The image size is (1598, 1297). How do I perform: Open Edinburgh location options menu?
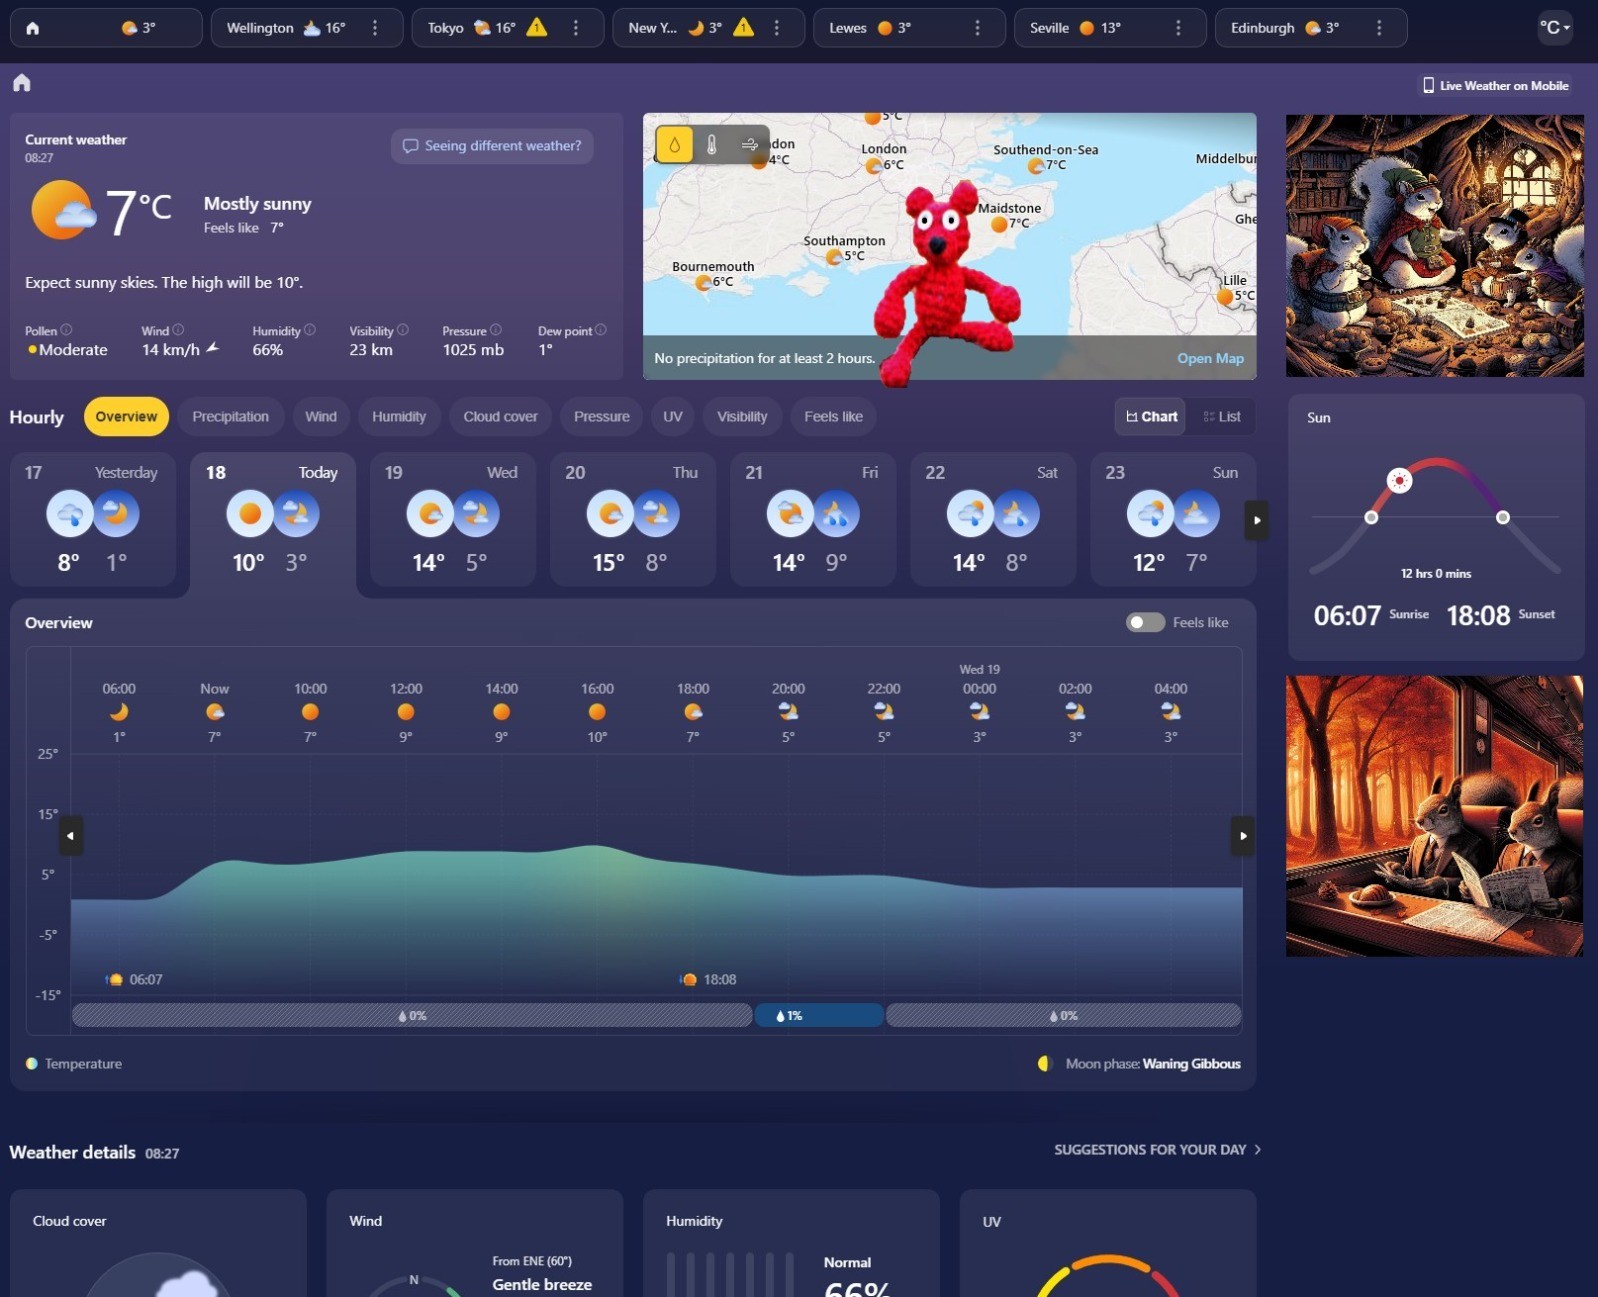[x=1380, y=28]
